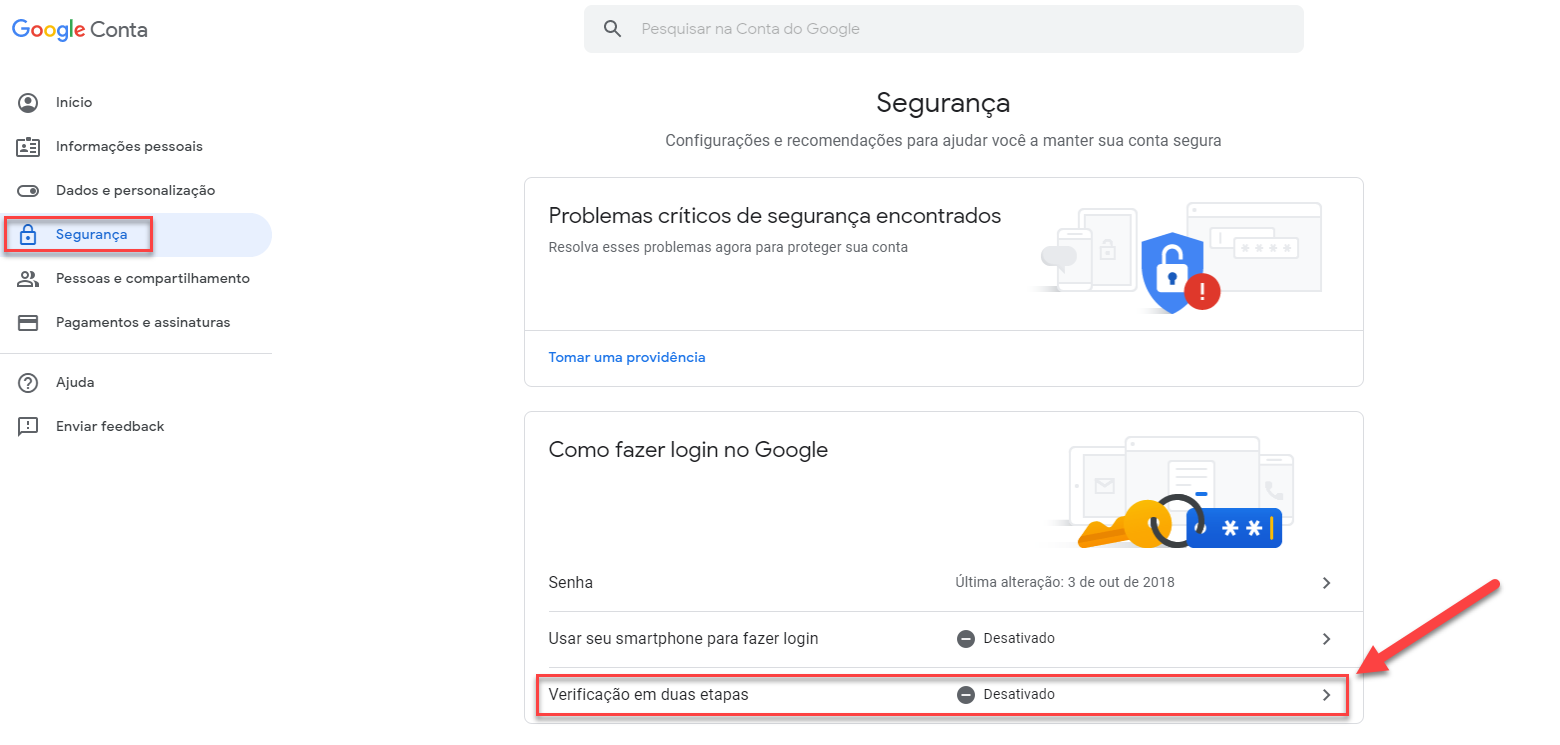Click the 'Pesquisar na Conta do Google' field
Screen dimensions: 1560x745
(x=944, y=29)
